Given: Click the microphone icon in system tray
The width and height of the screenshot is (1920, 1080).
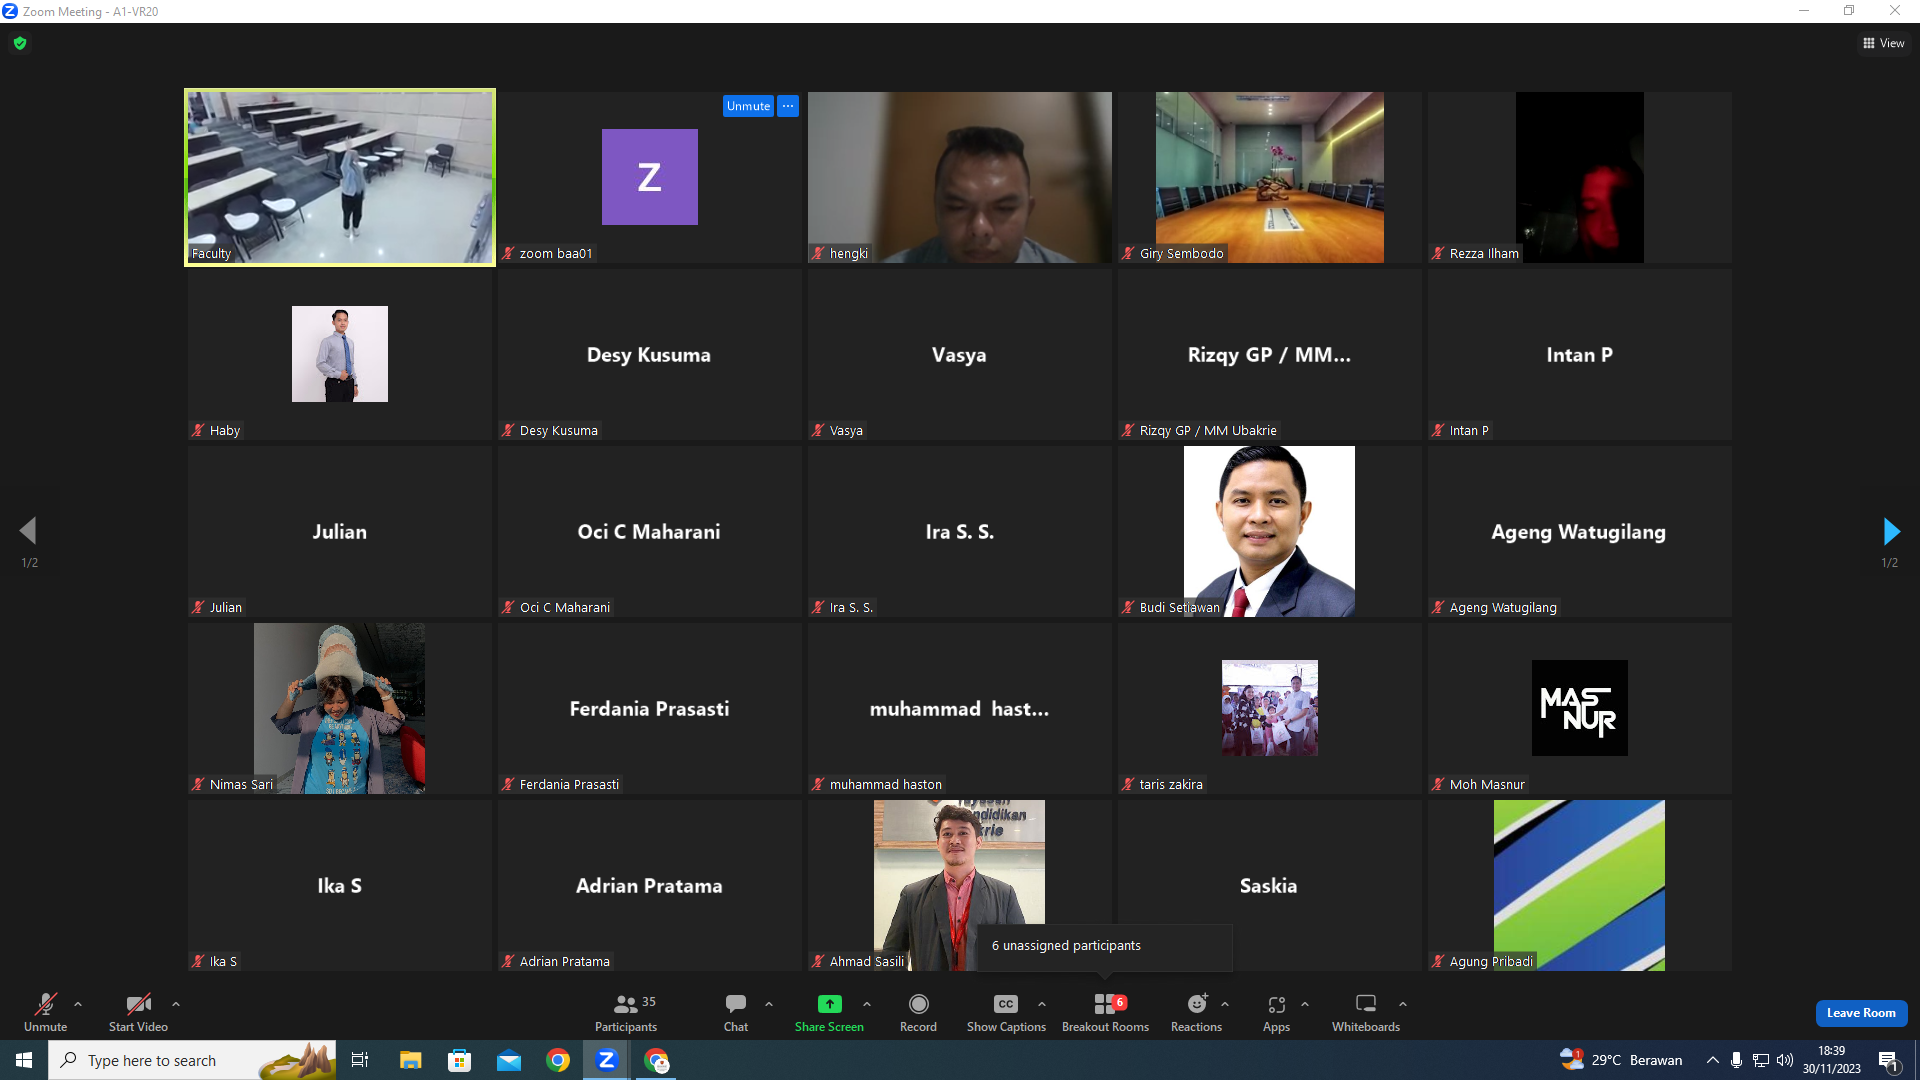Looking at the screenshot, I should coord(1737,1060).
